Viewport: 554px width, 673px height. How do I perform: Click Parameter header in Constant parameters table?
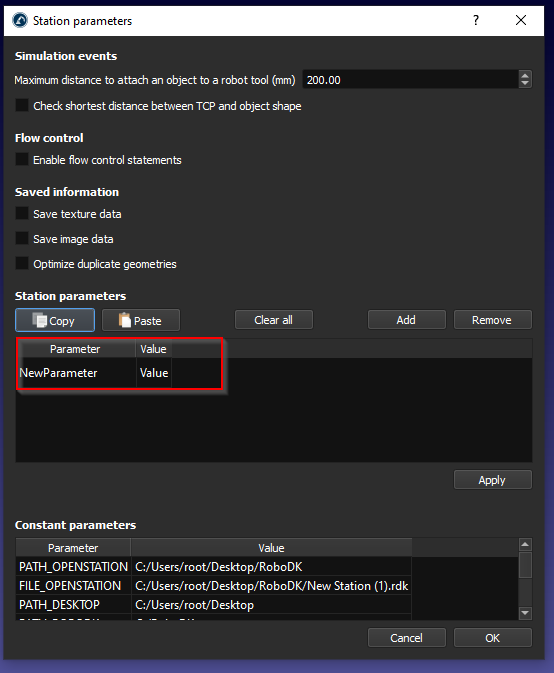click(x=73, y=548)
